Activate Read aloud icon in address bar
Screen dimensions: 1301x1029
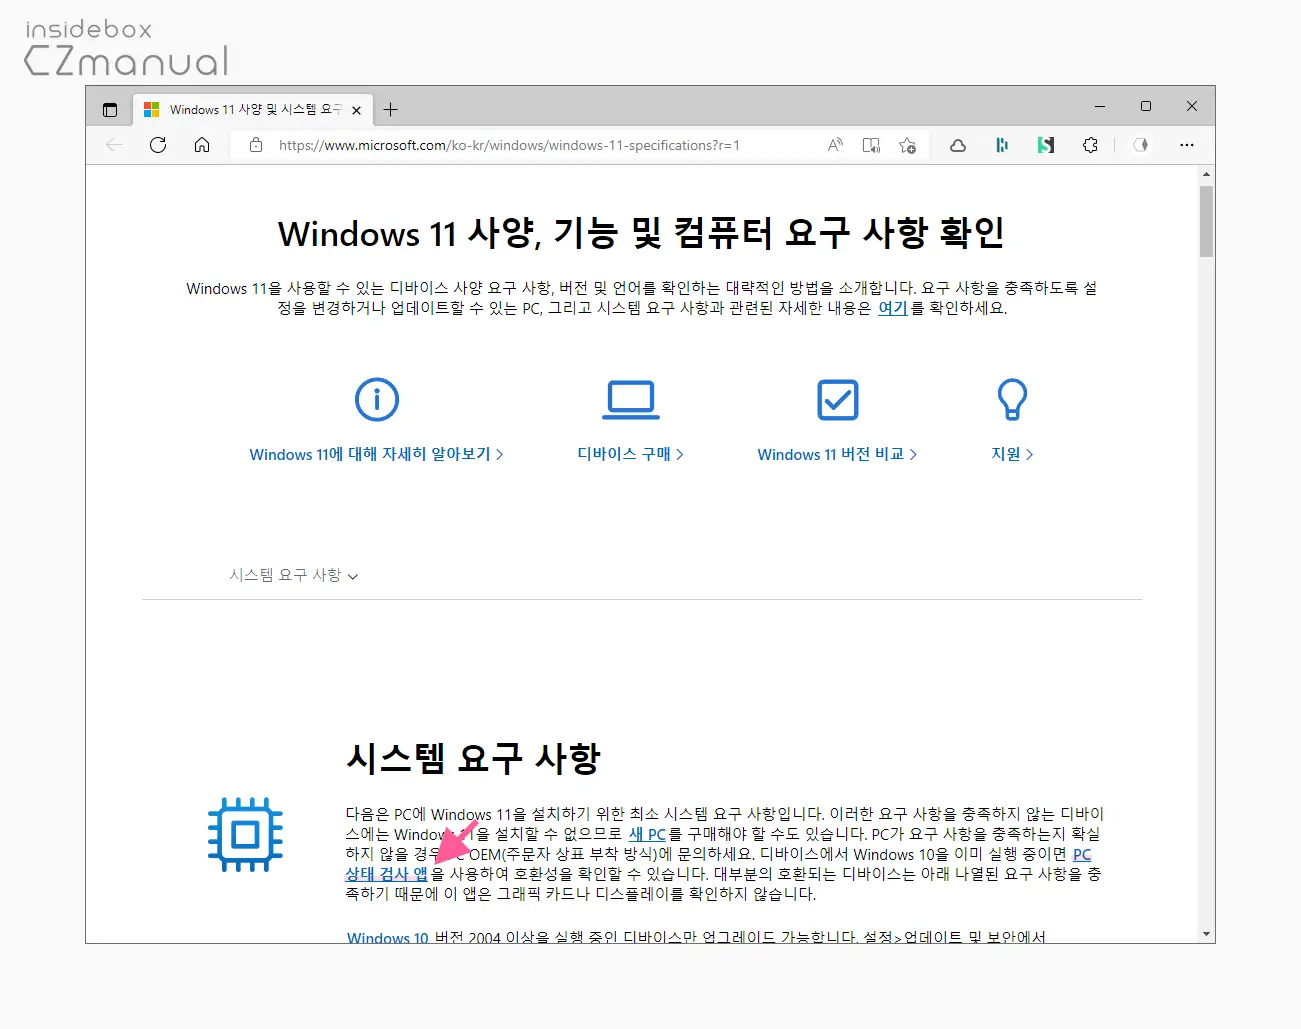835,145
